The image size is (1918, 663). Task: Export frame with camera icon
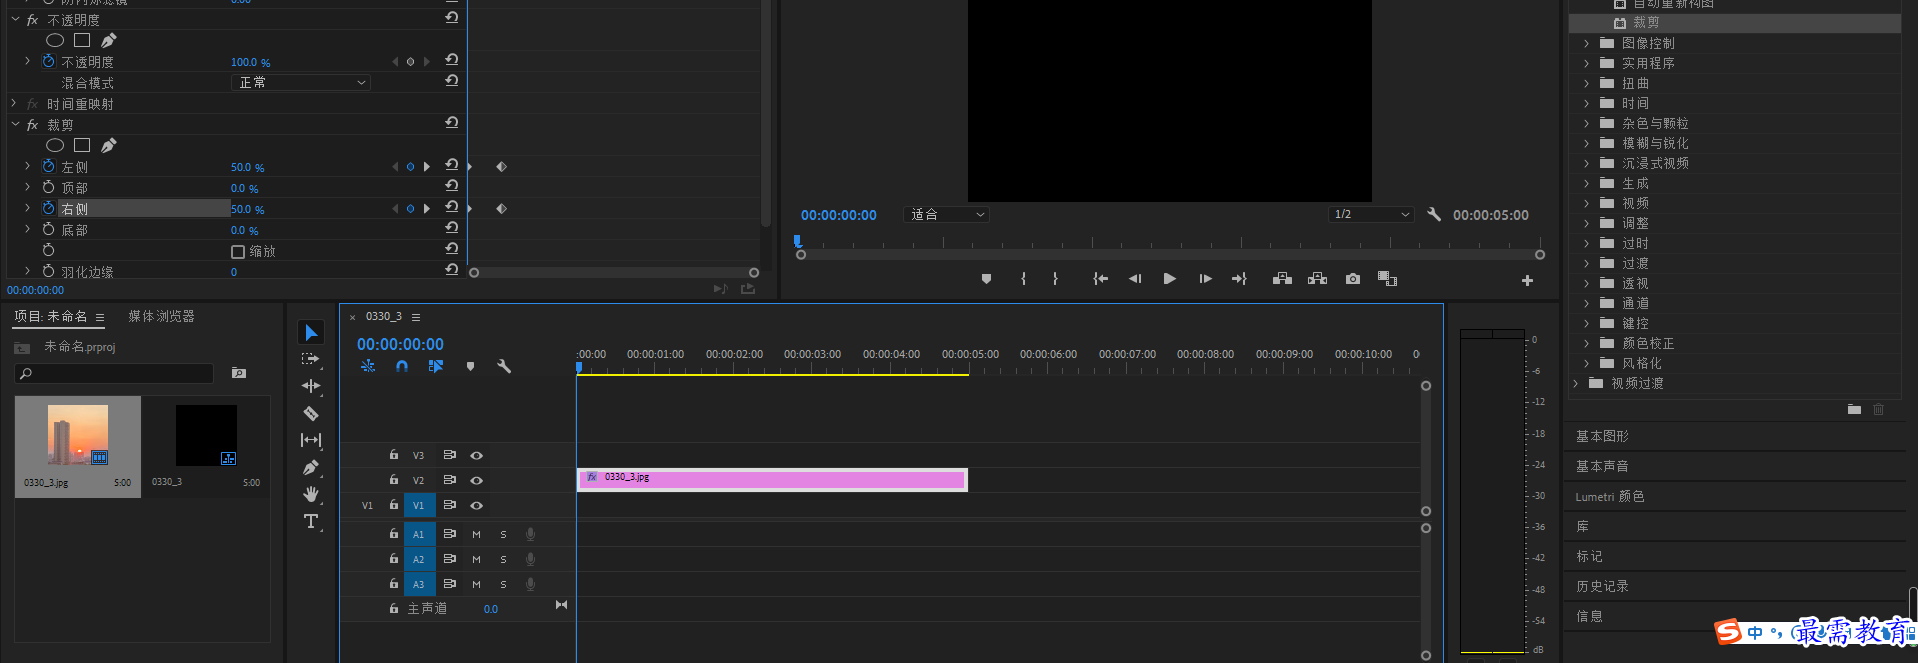tap(1352, 279)
